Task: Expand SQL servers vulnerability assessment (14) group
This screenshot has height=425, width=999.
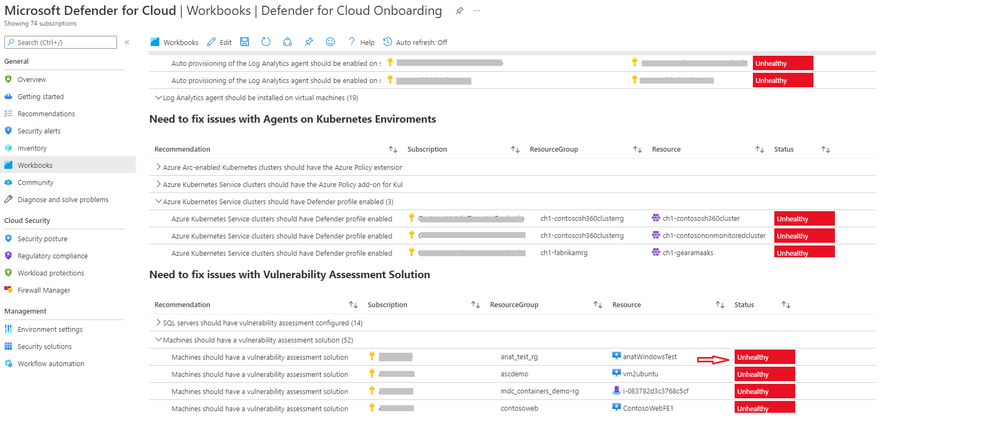Action: coord(158,322)
